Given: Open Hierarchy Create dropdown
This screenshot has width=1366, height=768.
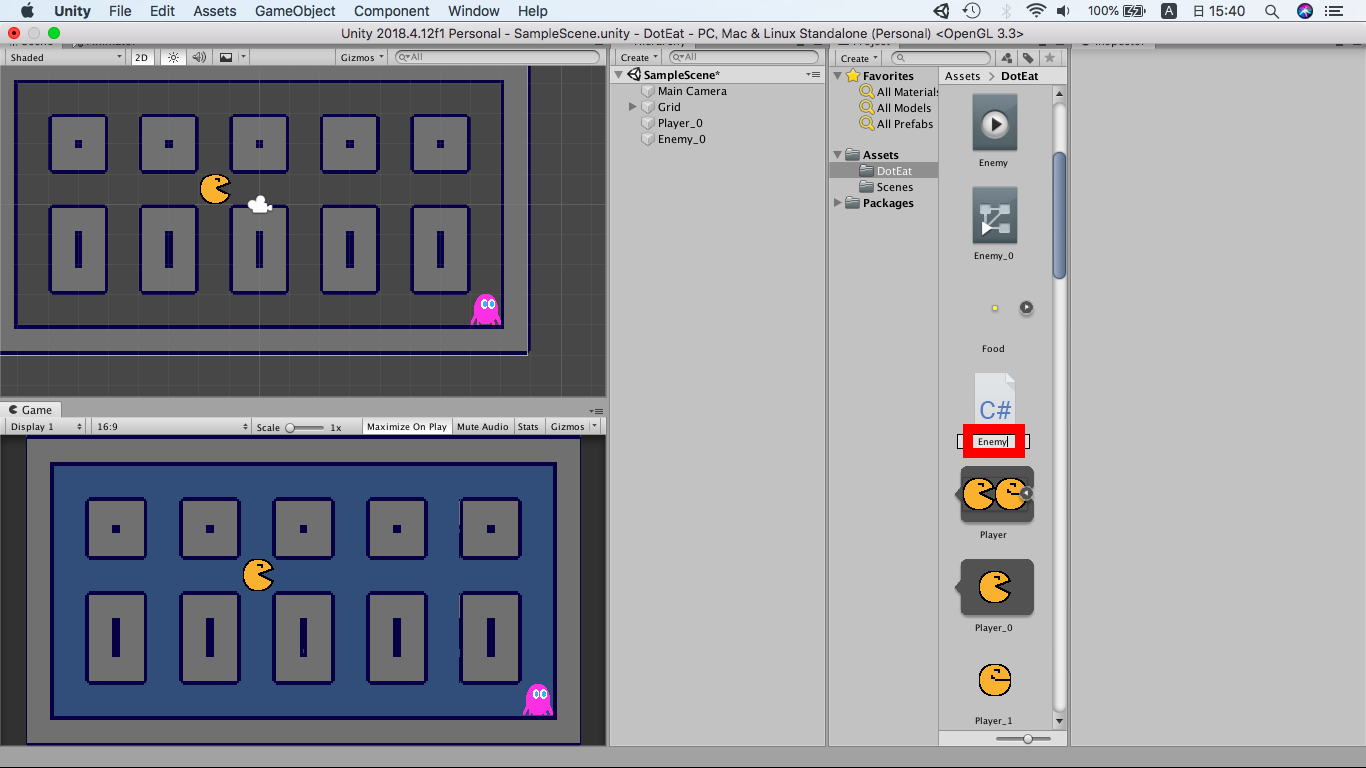Looking at the screenshot, I should point(639,58).
